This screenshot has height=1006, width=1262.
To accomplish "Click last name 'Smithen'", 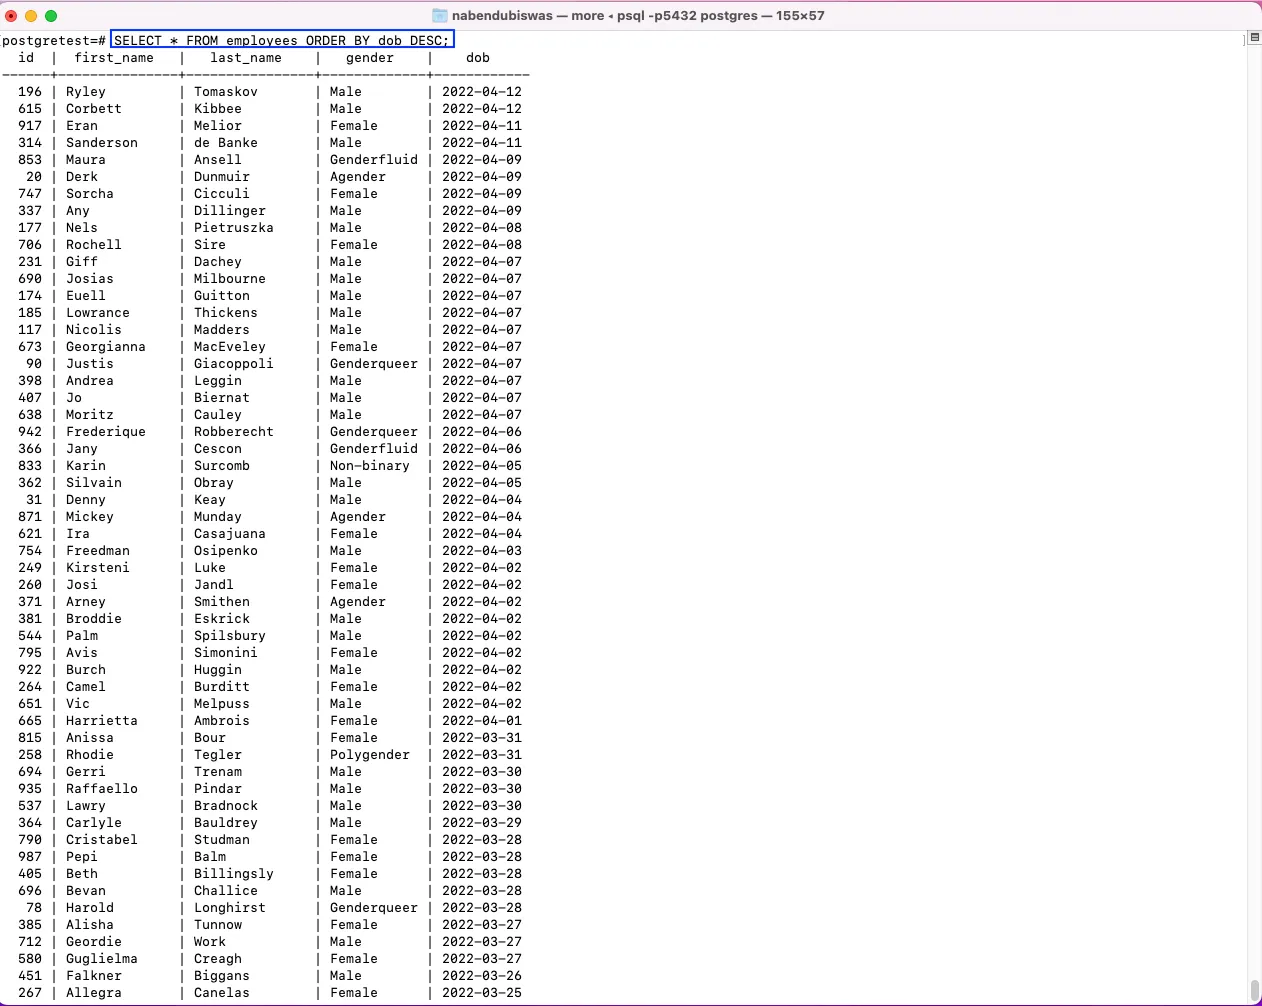I will tap(222, 602).
